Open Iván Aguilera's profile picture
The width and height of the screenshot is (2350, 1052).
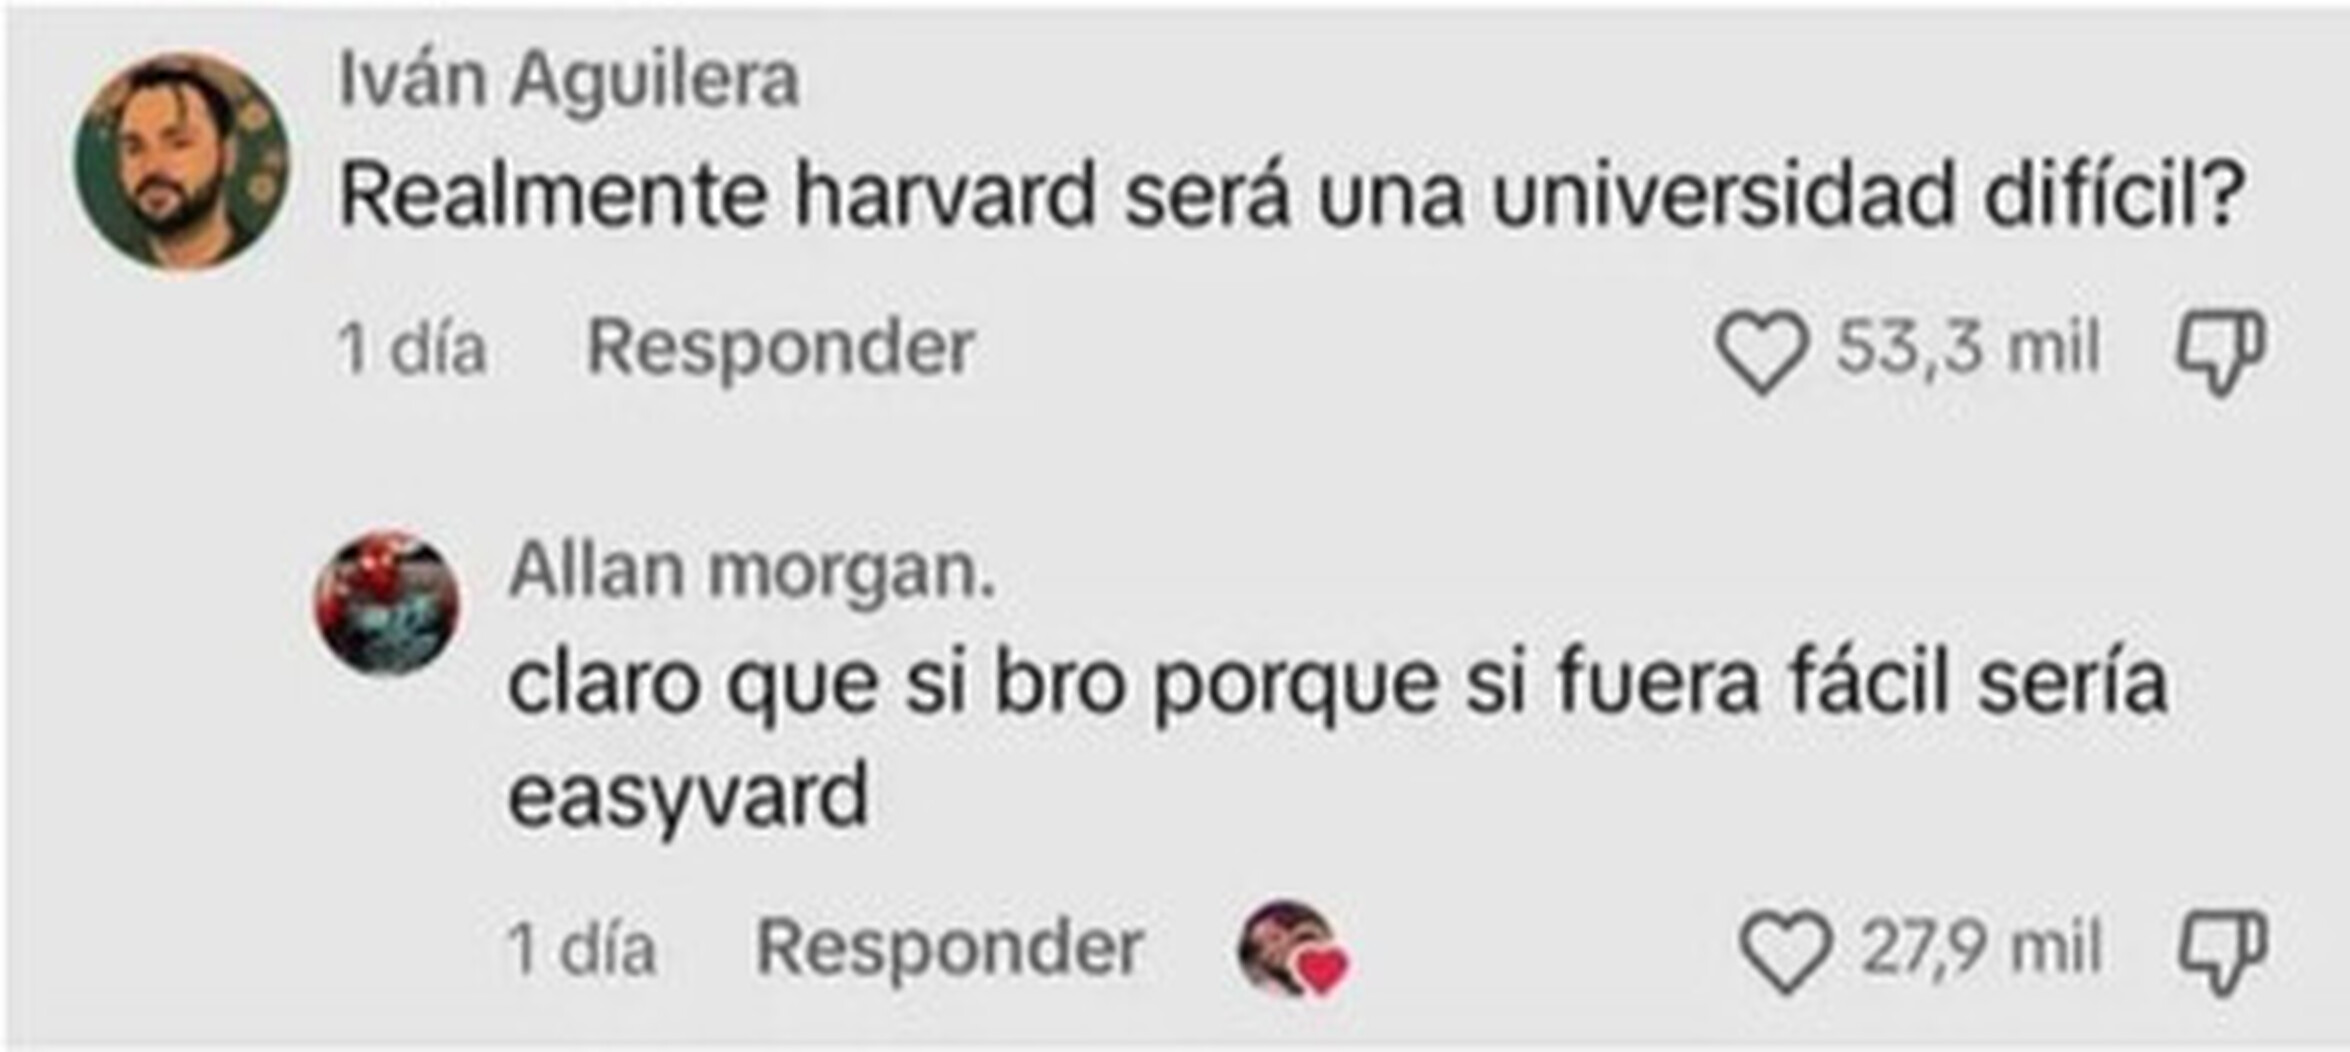click(182, 162)
